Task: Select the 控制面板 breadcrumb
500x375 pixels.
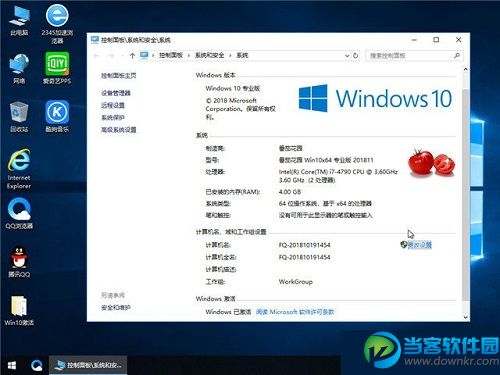Action: [171, 55]
